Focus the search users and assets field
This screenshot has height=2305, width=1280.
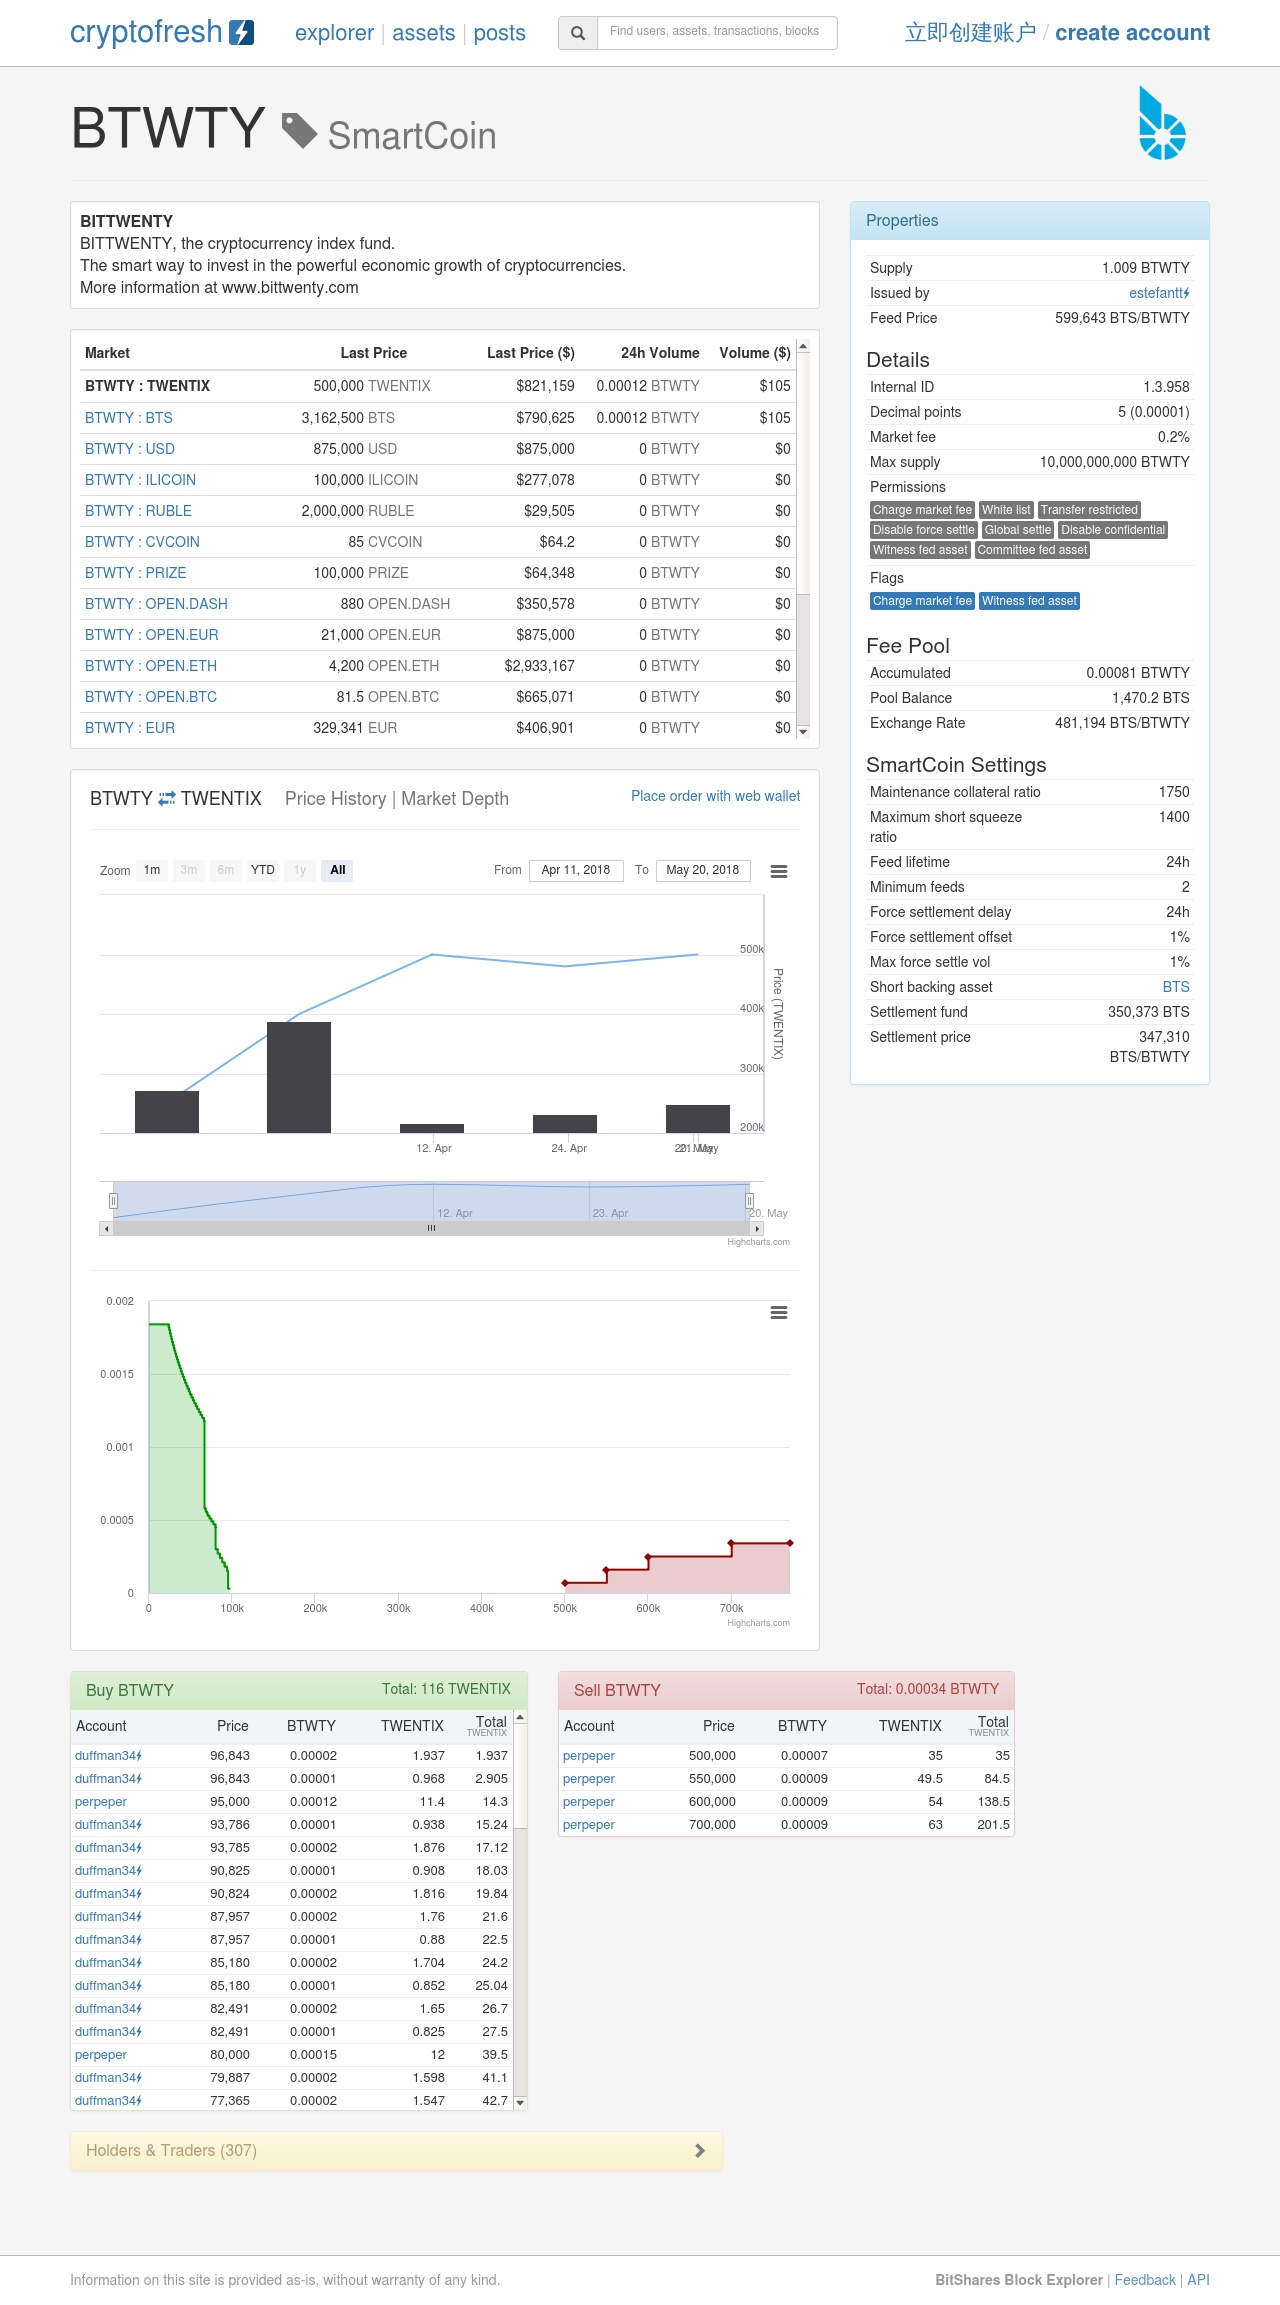[717, 33]
